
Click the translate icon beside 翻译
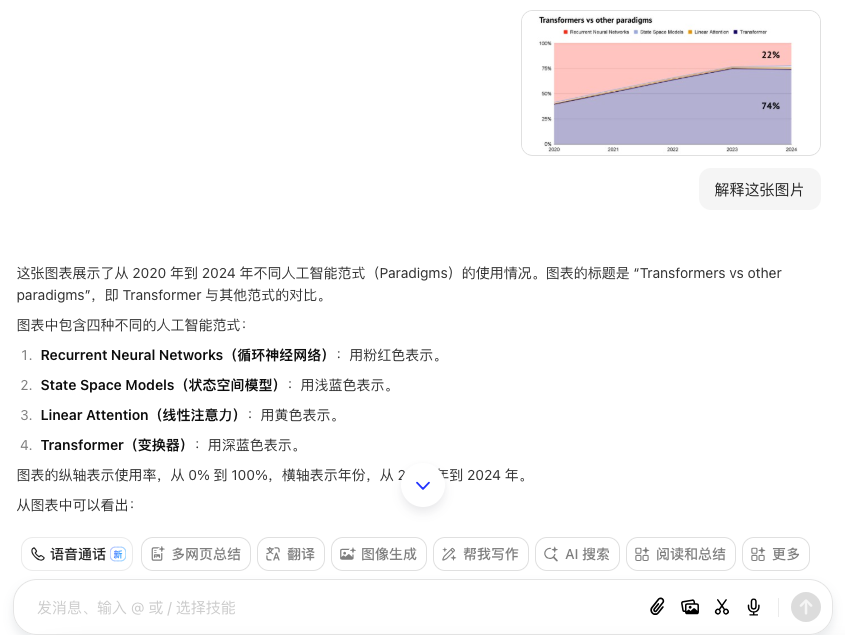pyautogui.click(x=273, y=554)
